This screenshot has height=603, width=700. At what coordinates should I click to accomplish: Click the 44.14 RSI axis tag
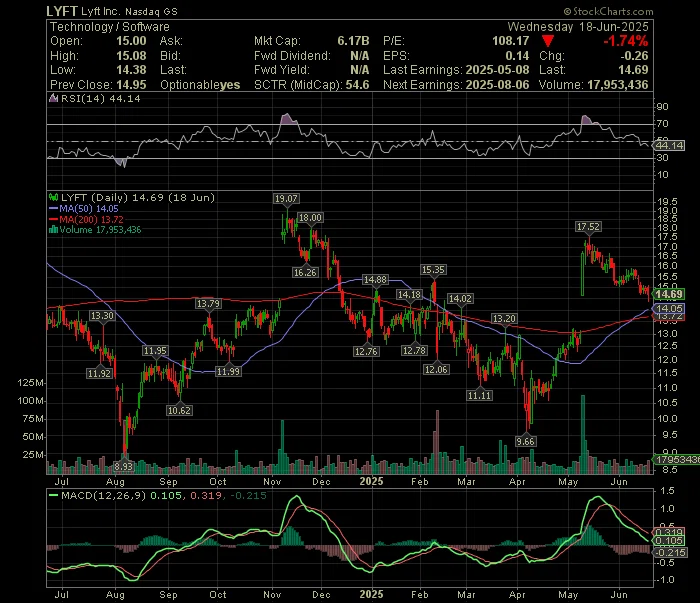click(x=668, y=146)
